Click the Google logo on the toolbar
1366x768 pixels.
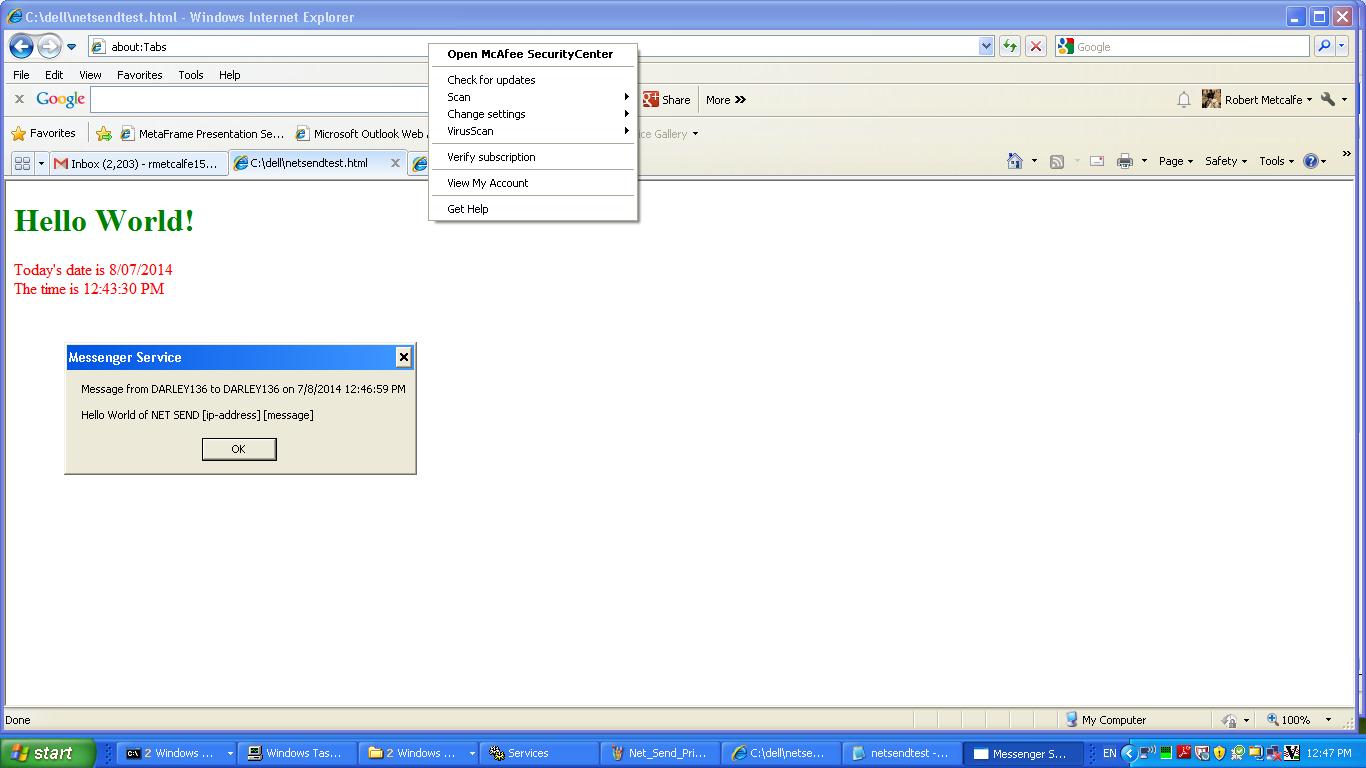(x=61, y=99)
